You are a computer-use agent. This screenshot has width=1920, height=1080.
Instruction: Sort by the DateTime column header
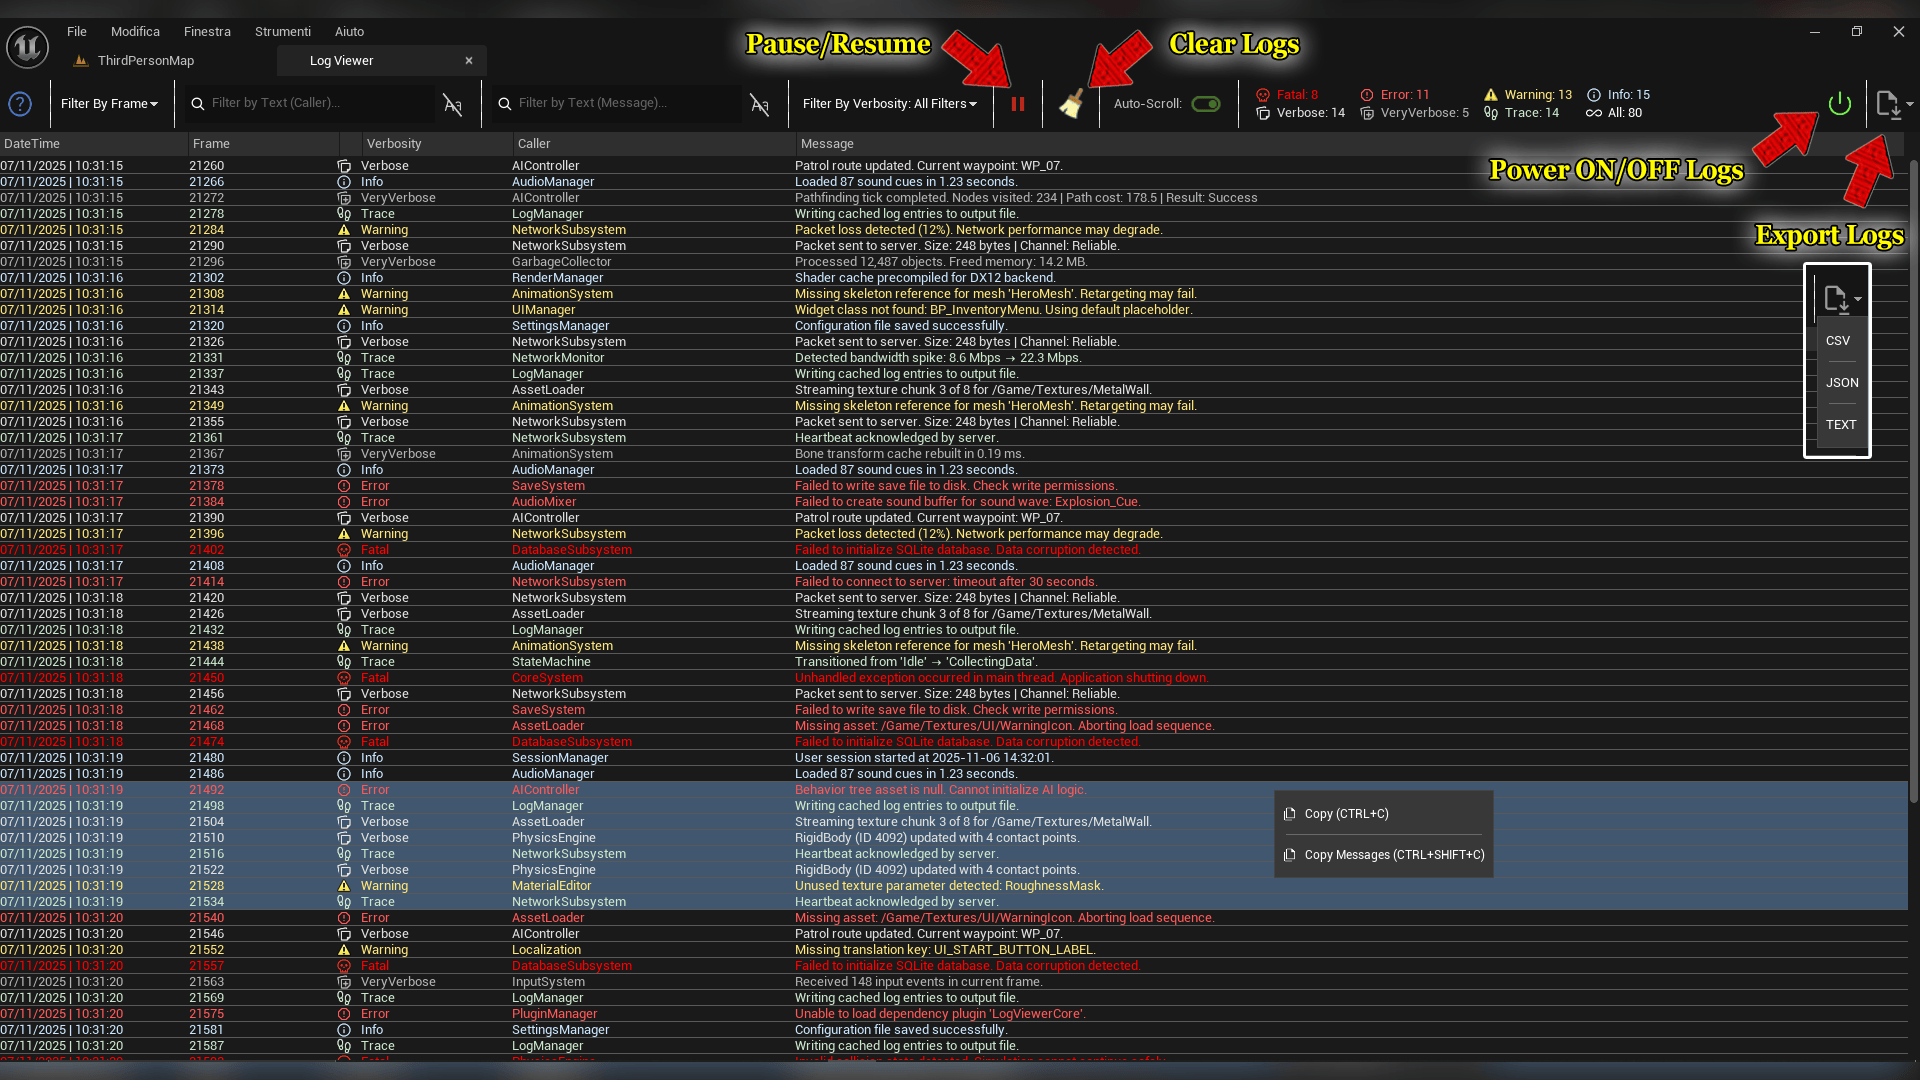pos(93,144)
